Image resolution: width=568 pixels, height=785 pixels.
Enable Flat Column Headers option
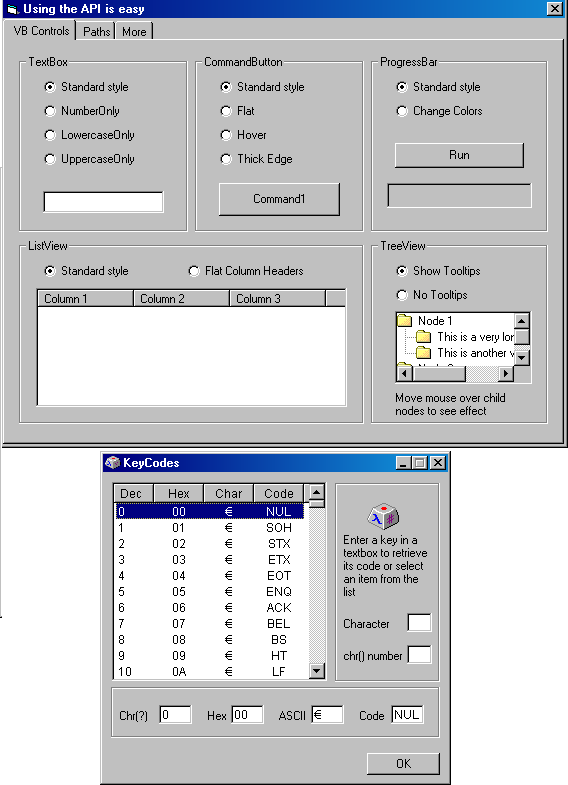[x=194, y=271]
